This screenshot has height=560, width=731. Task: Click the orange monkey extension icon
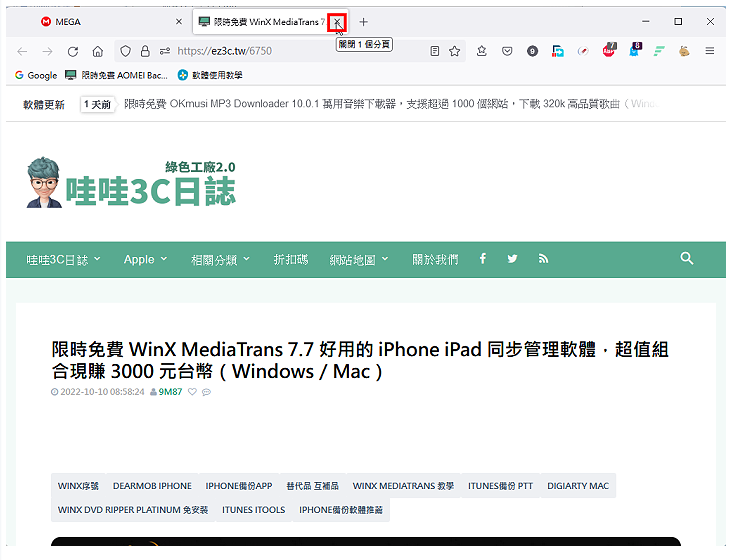coord(684,51)
